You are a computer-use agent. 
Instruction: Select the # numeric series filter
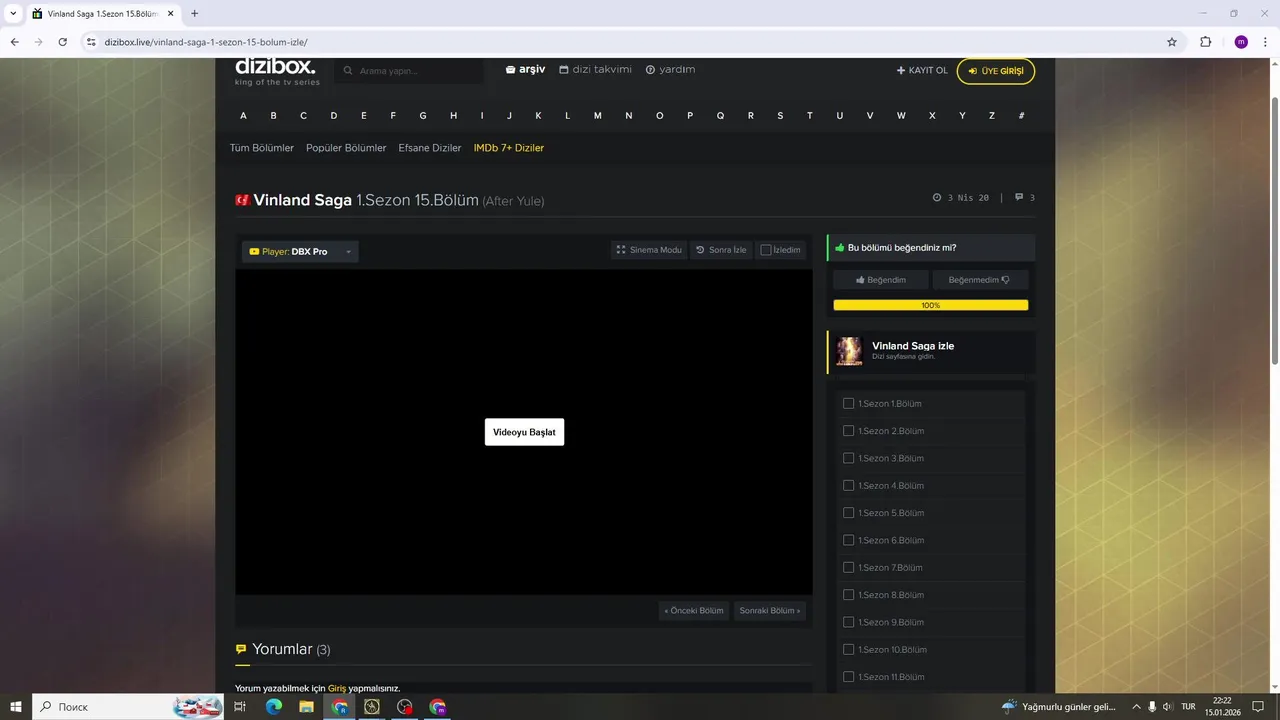(x=1021, y=116)
